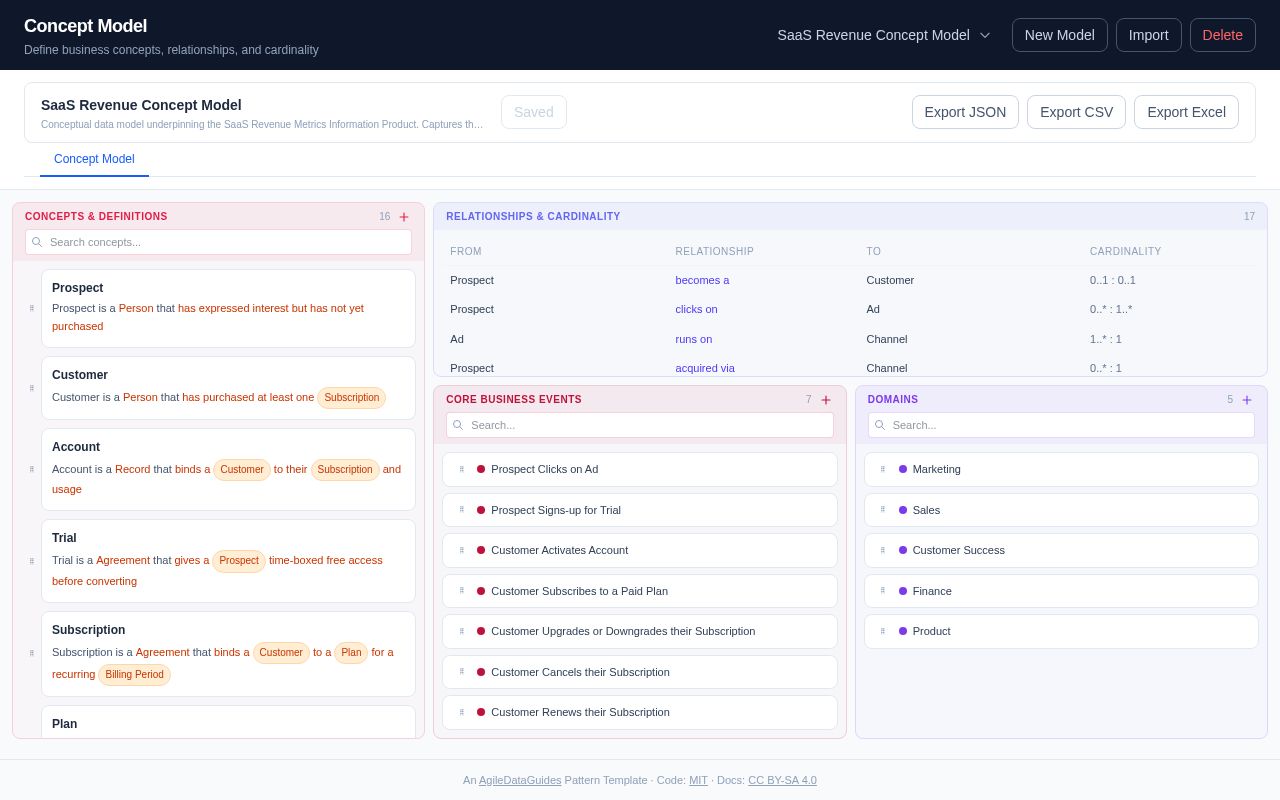The width and height of the screenshot is (1280, 800).
Task: Select Customer Subscribes to a Paid Plan event
Action: tap(640, 591)
